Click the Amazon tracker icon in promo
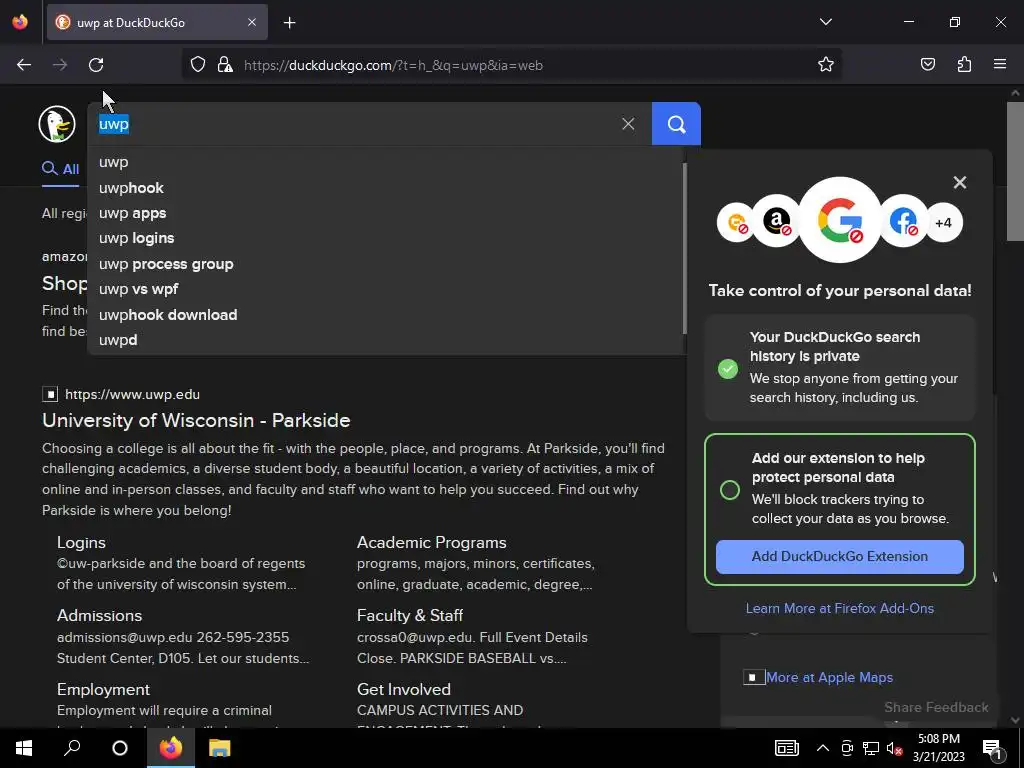The width and height of the screenshot is (1024, 768). 776,221
